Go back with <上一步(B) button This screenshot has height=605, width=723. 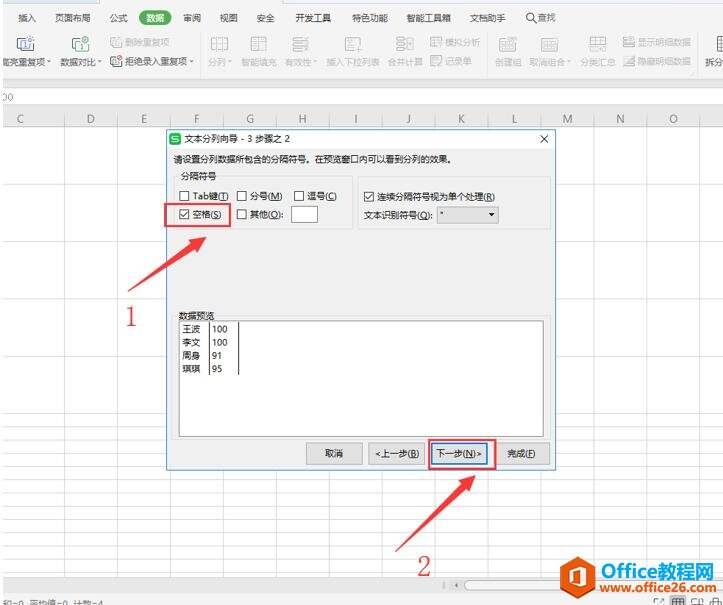tap(397, 454)
